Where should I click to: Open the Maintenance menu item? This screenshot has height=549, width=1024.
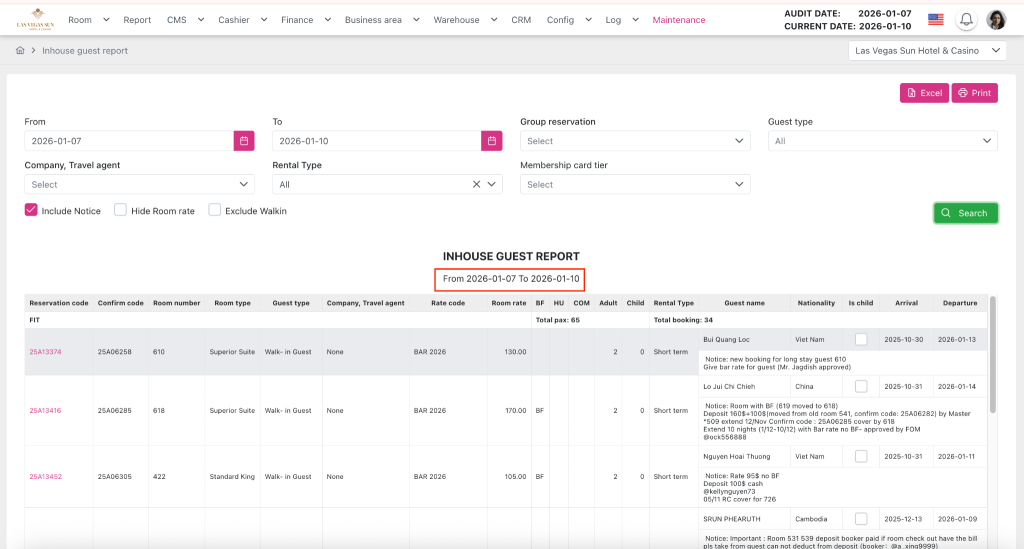(x=678, y=20)
